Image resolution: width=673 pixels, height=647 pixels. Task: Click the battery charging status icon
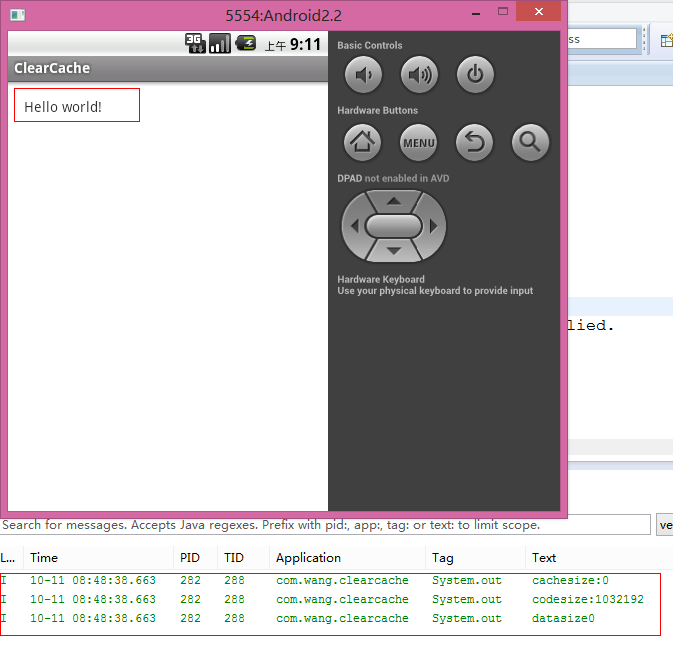coord(246,43)
